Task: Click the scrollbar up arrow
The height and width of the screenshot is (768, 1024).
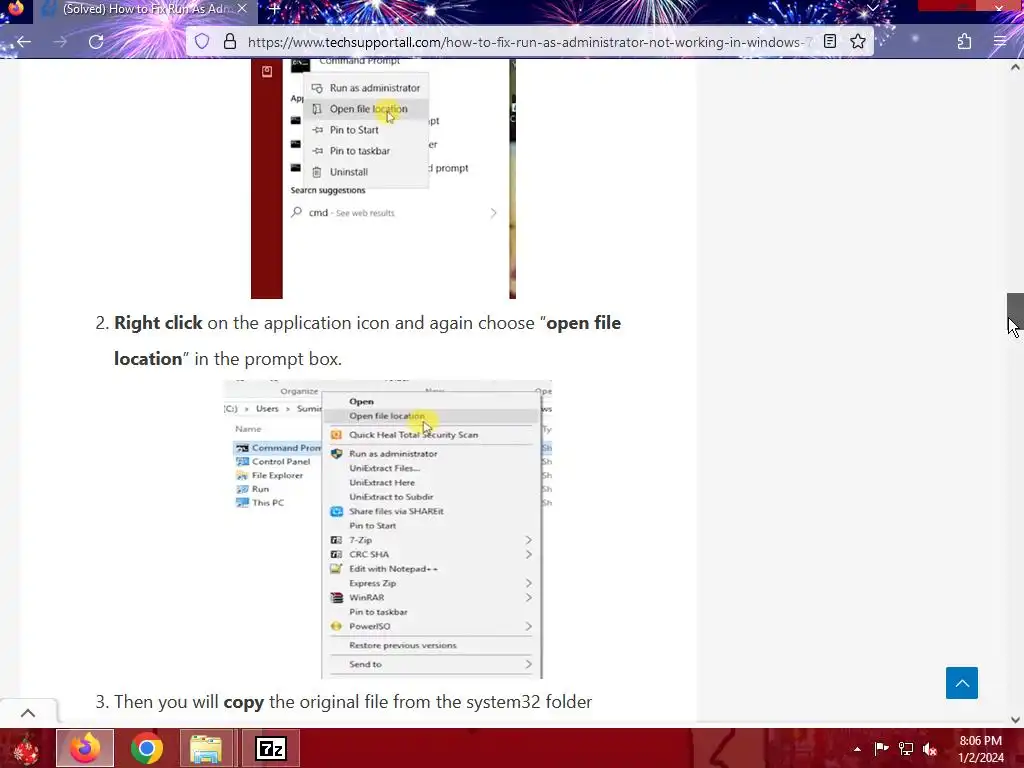Action: (x=1016, y=67)
